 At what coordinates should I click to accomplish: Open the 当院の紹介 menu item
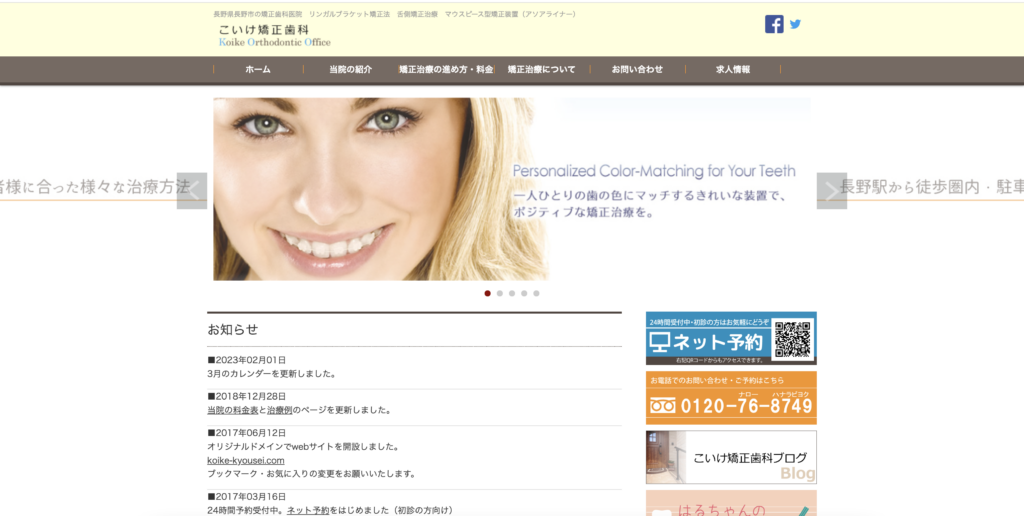coord(350,70)
